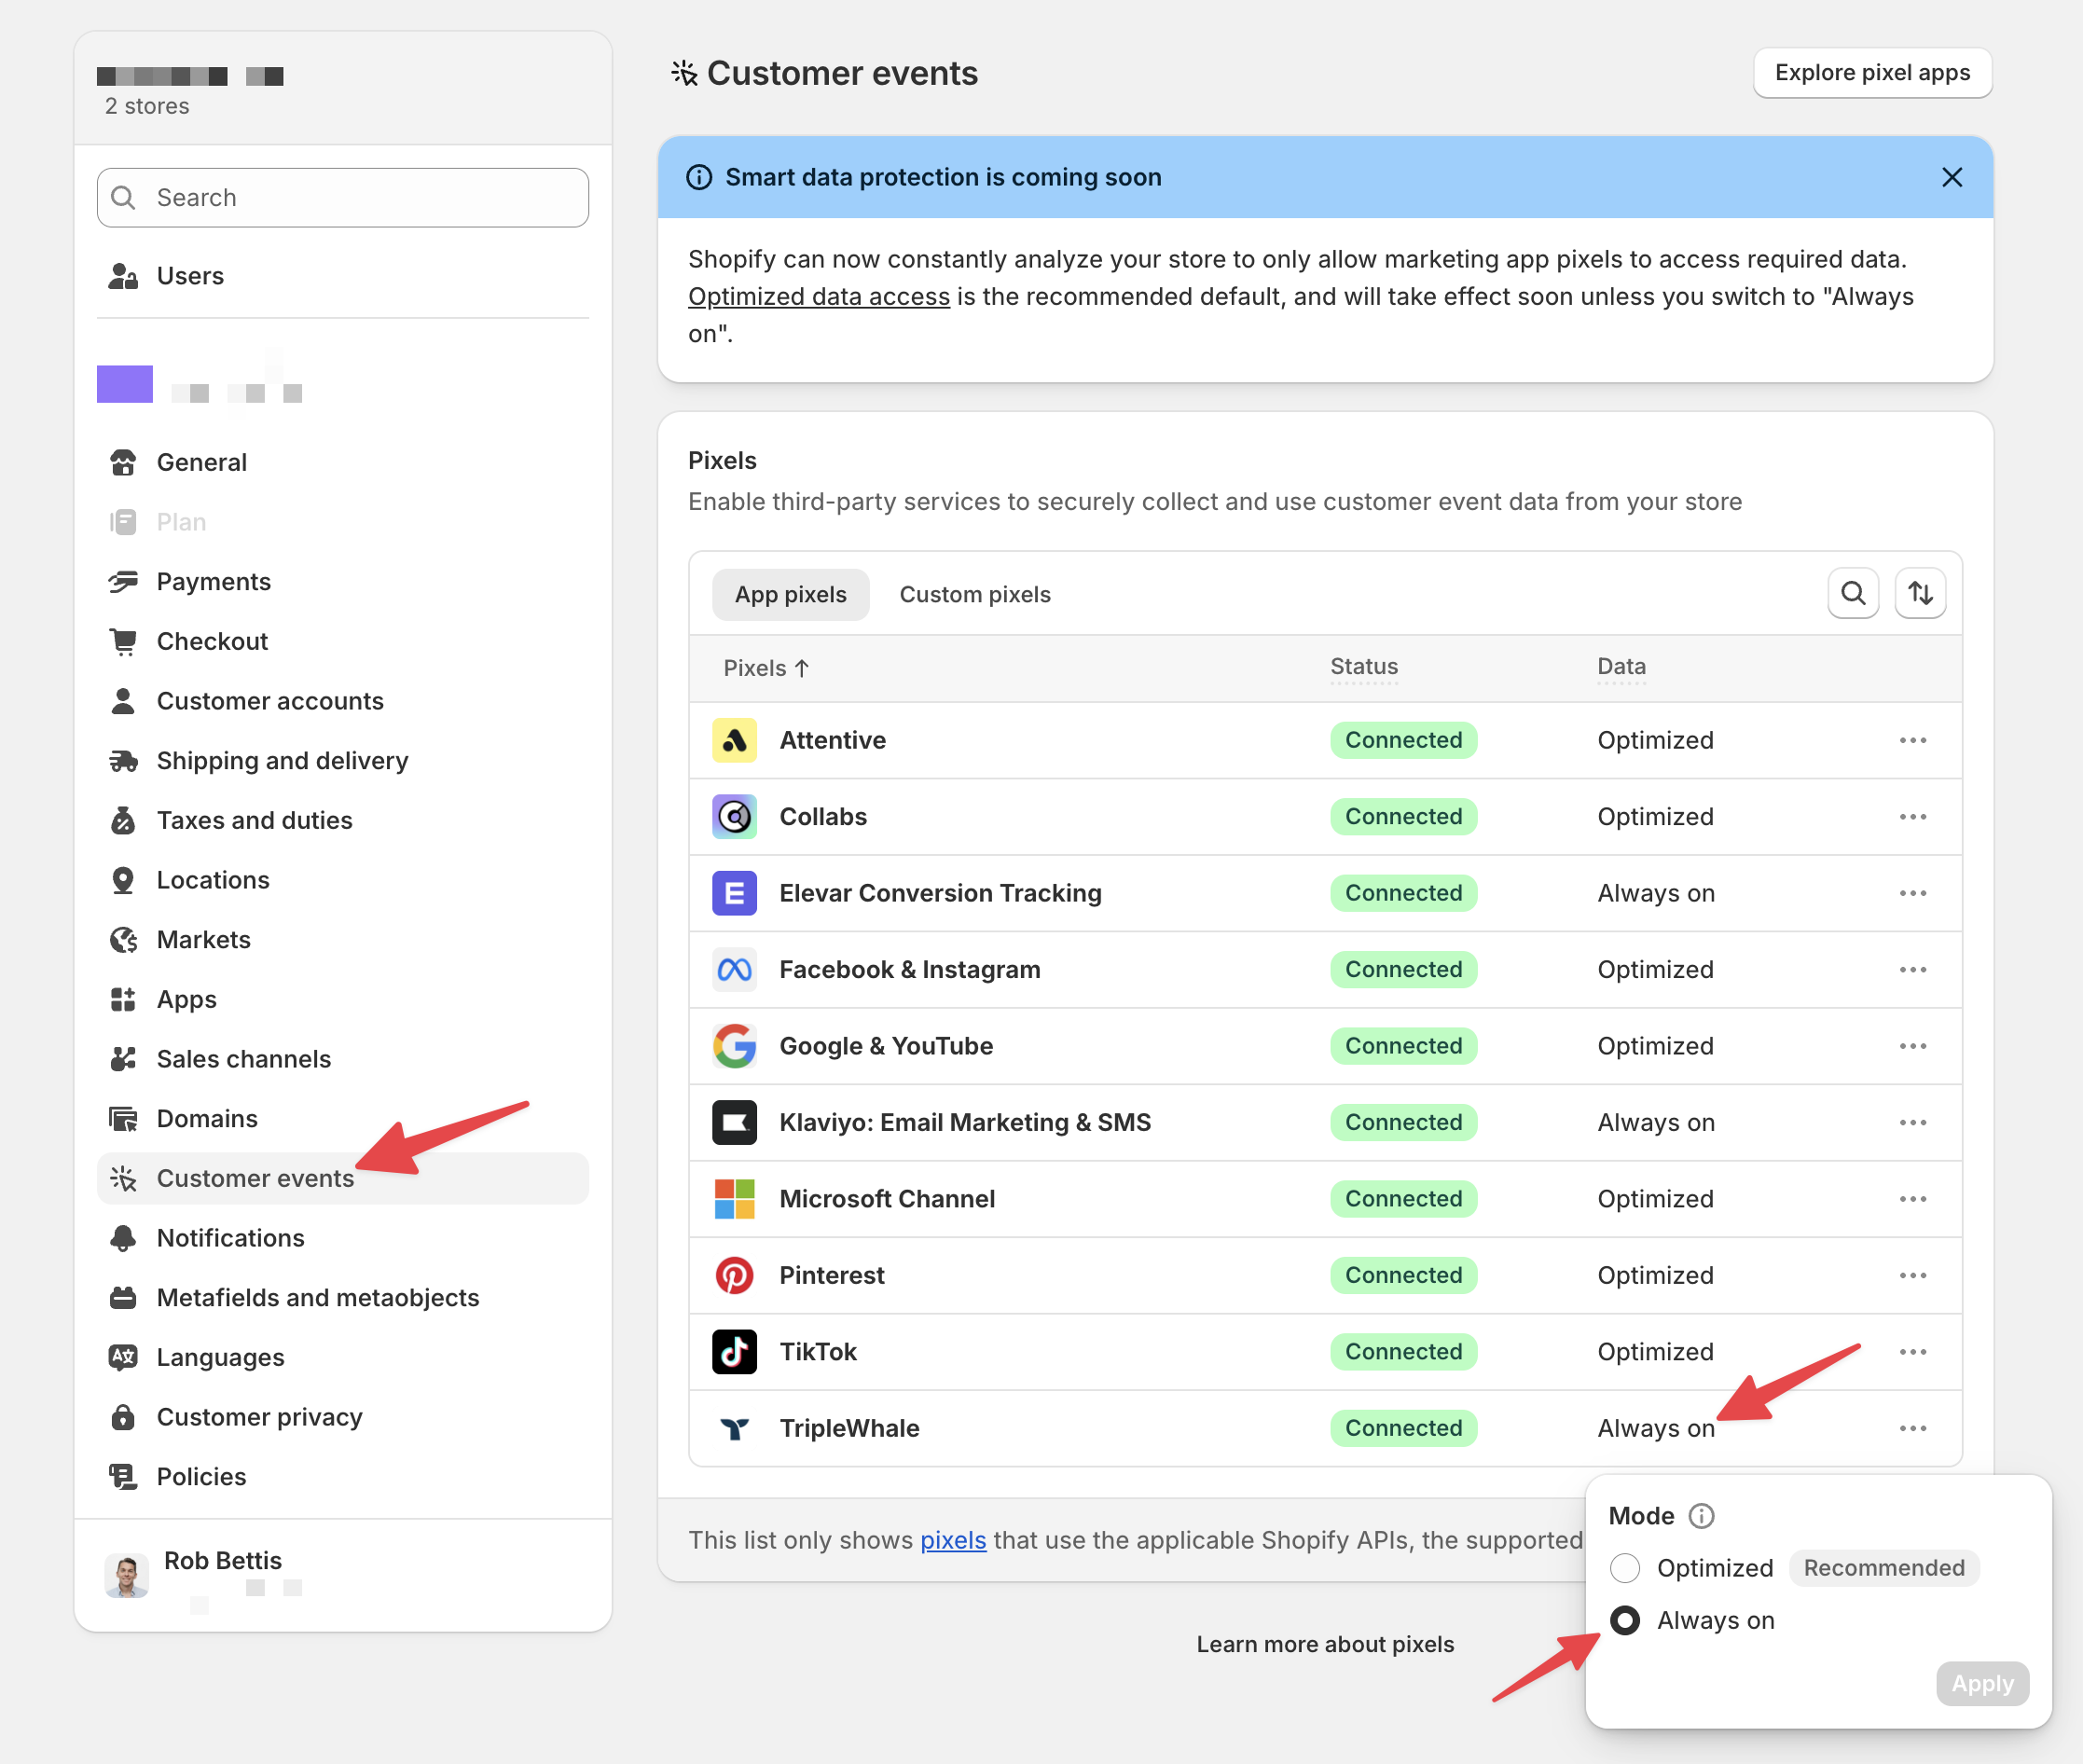
Task: Dismiss the smart data protection banner
Action: click(x=1951, y=177)
